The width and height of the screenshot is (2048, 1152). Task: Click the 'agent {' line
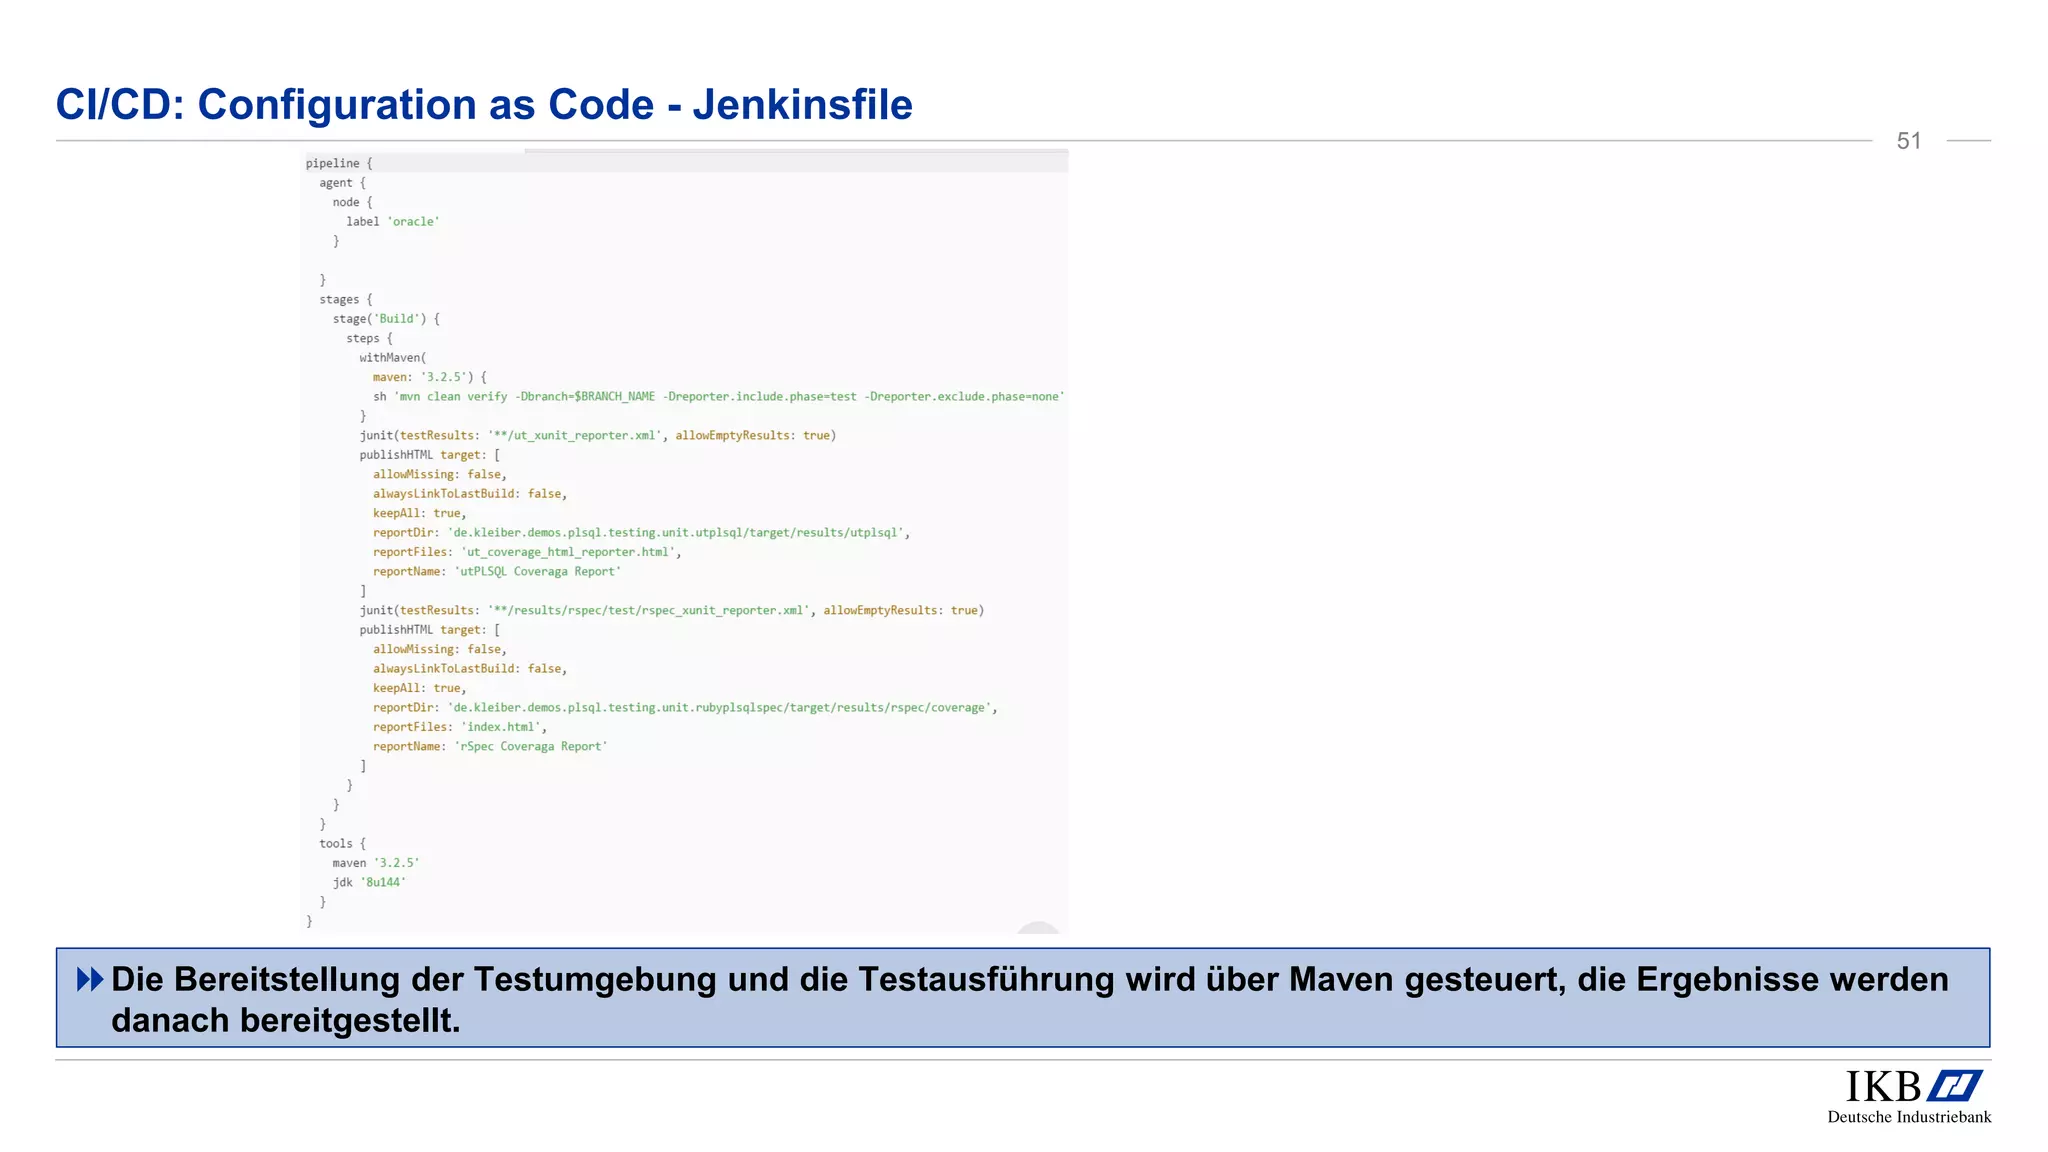343,183
